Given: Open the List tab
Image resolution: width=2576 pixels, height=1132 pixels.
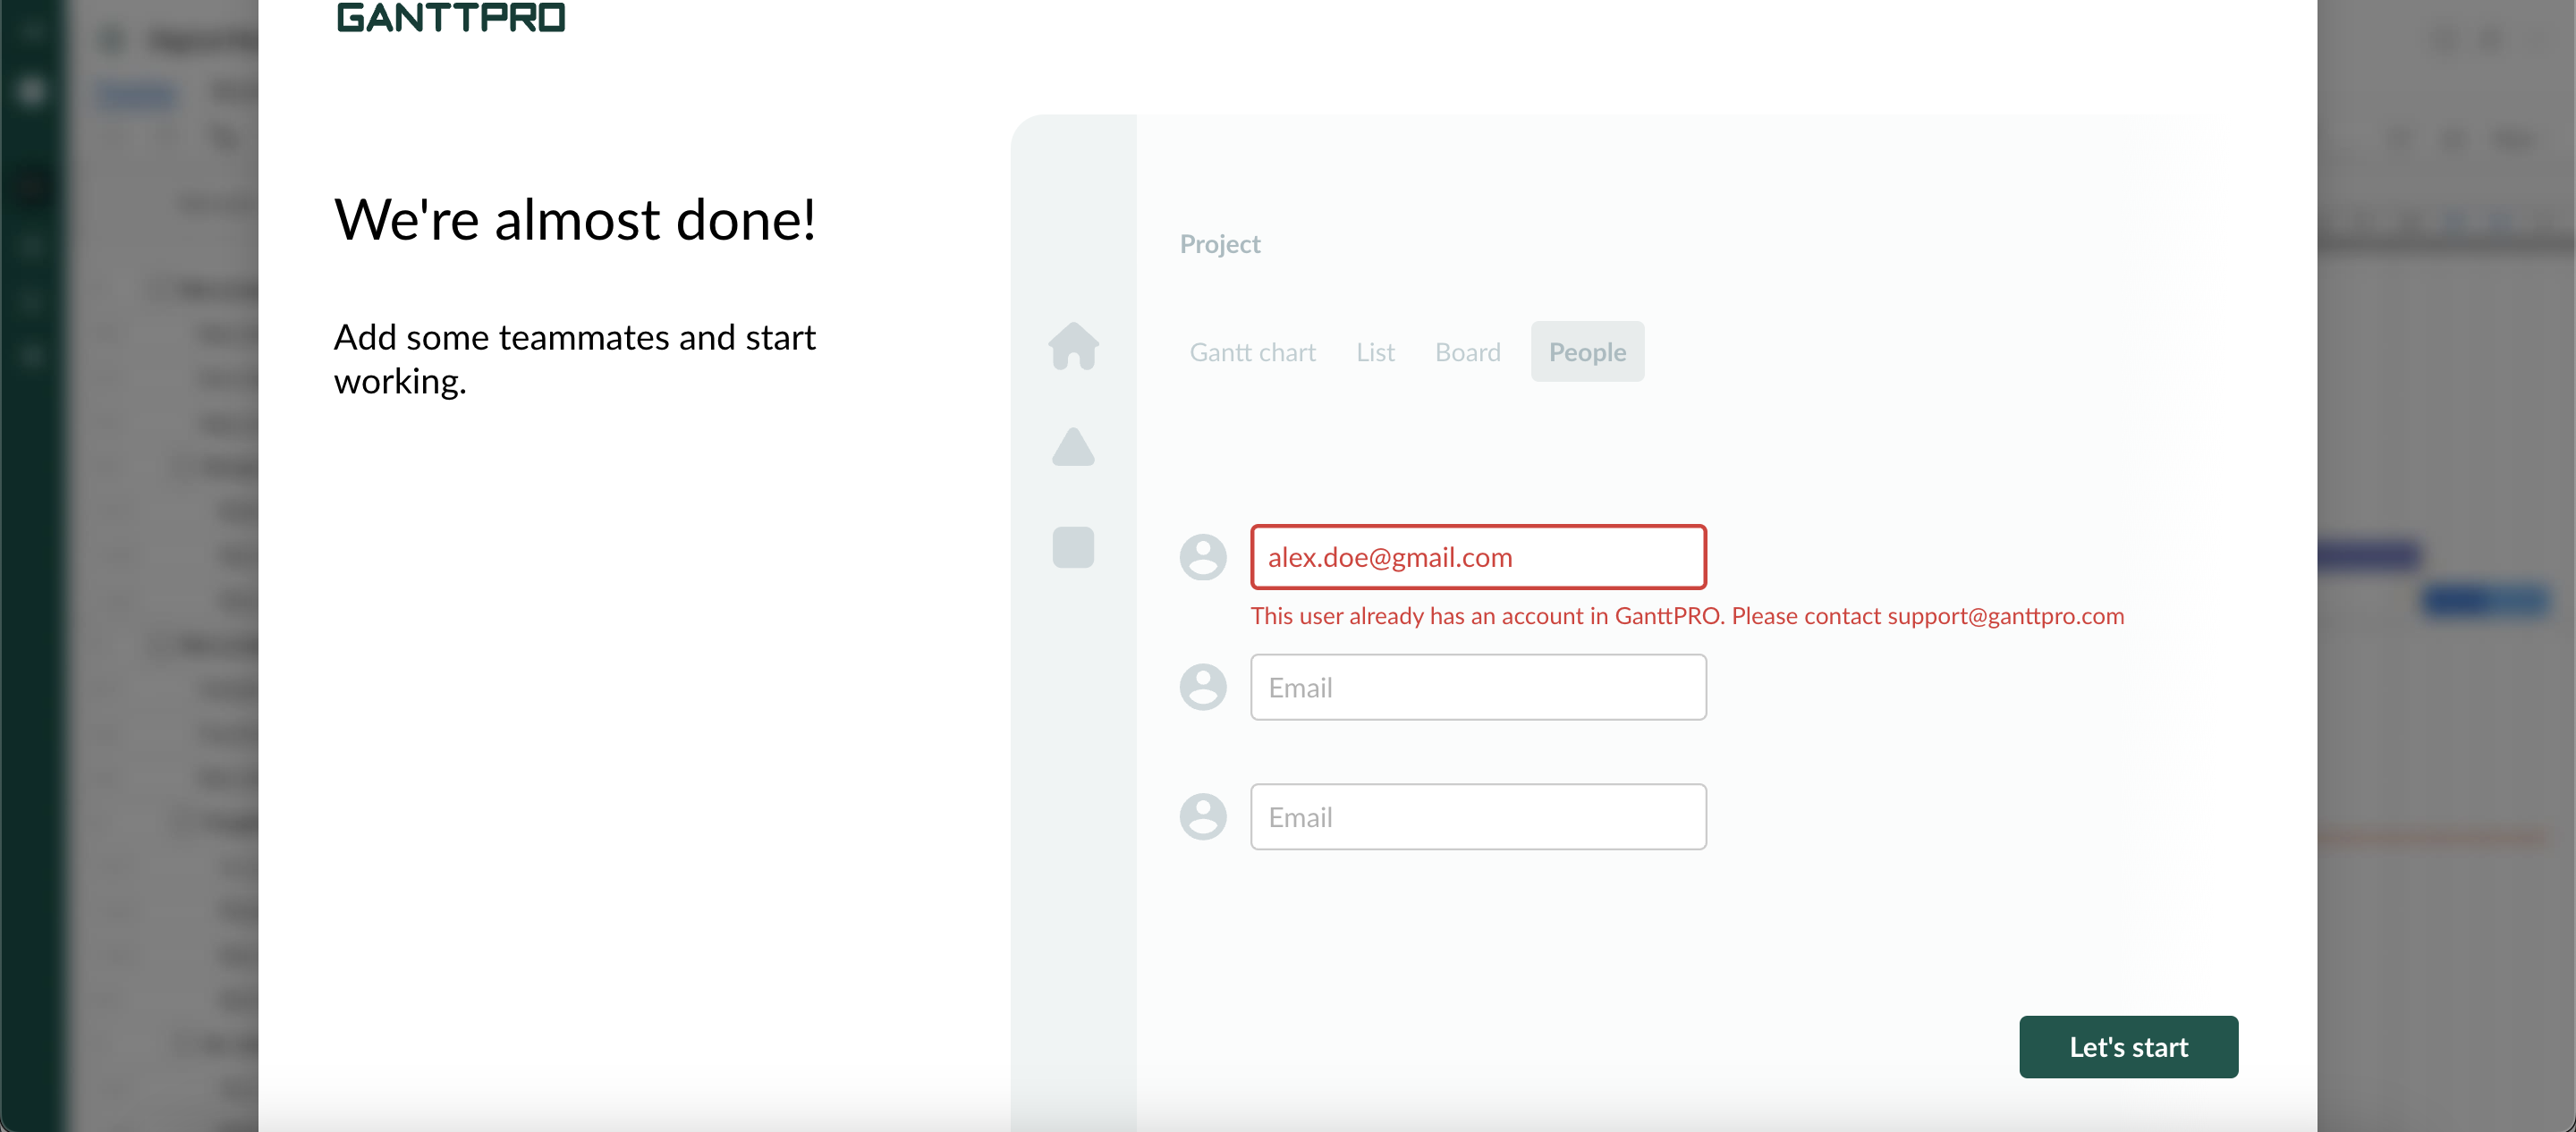Looking at the screenshot, I should coord(1375,351).
